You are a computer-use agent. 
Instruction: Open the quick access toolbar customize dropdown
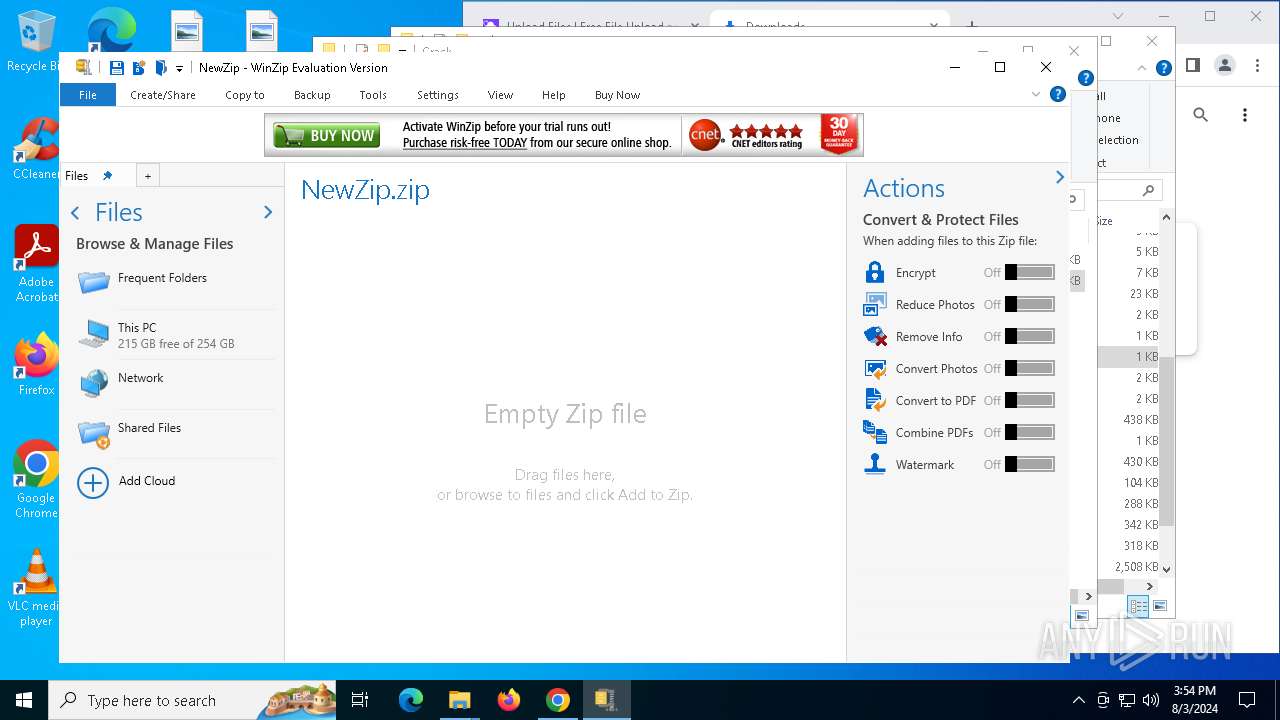(179, 68)
